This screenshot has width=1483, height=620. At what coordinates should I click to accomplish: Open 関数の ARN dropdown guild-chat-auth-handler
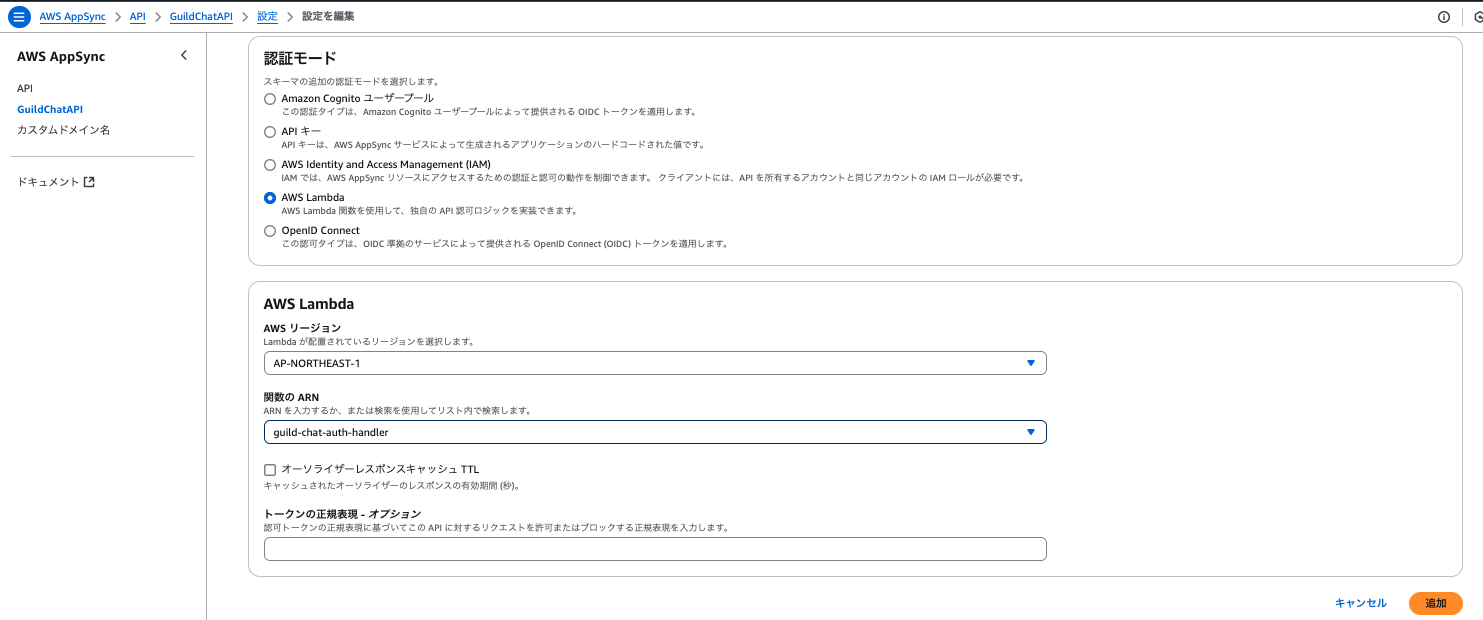pyautogui.click(x=655, y=432)
